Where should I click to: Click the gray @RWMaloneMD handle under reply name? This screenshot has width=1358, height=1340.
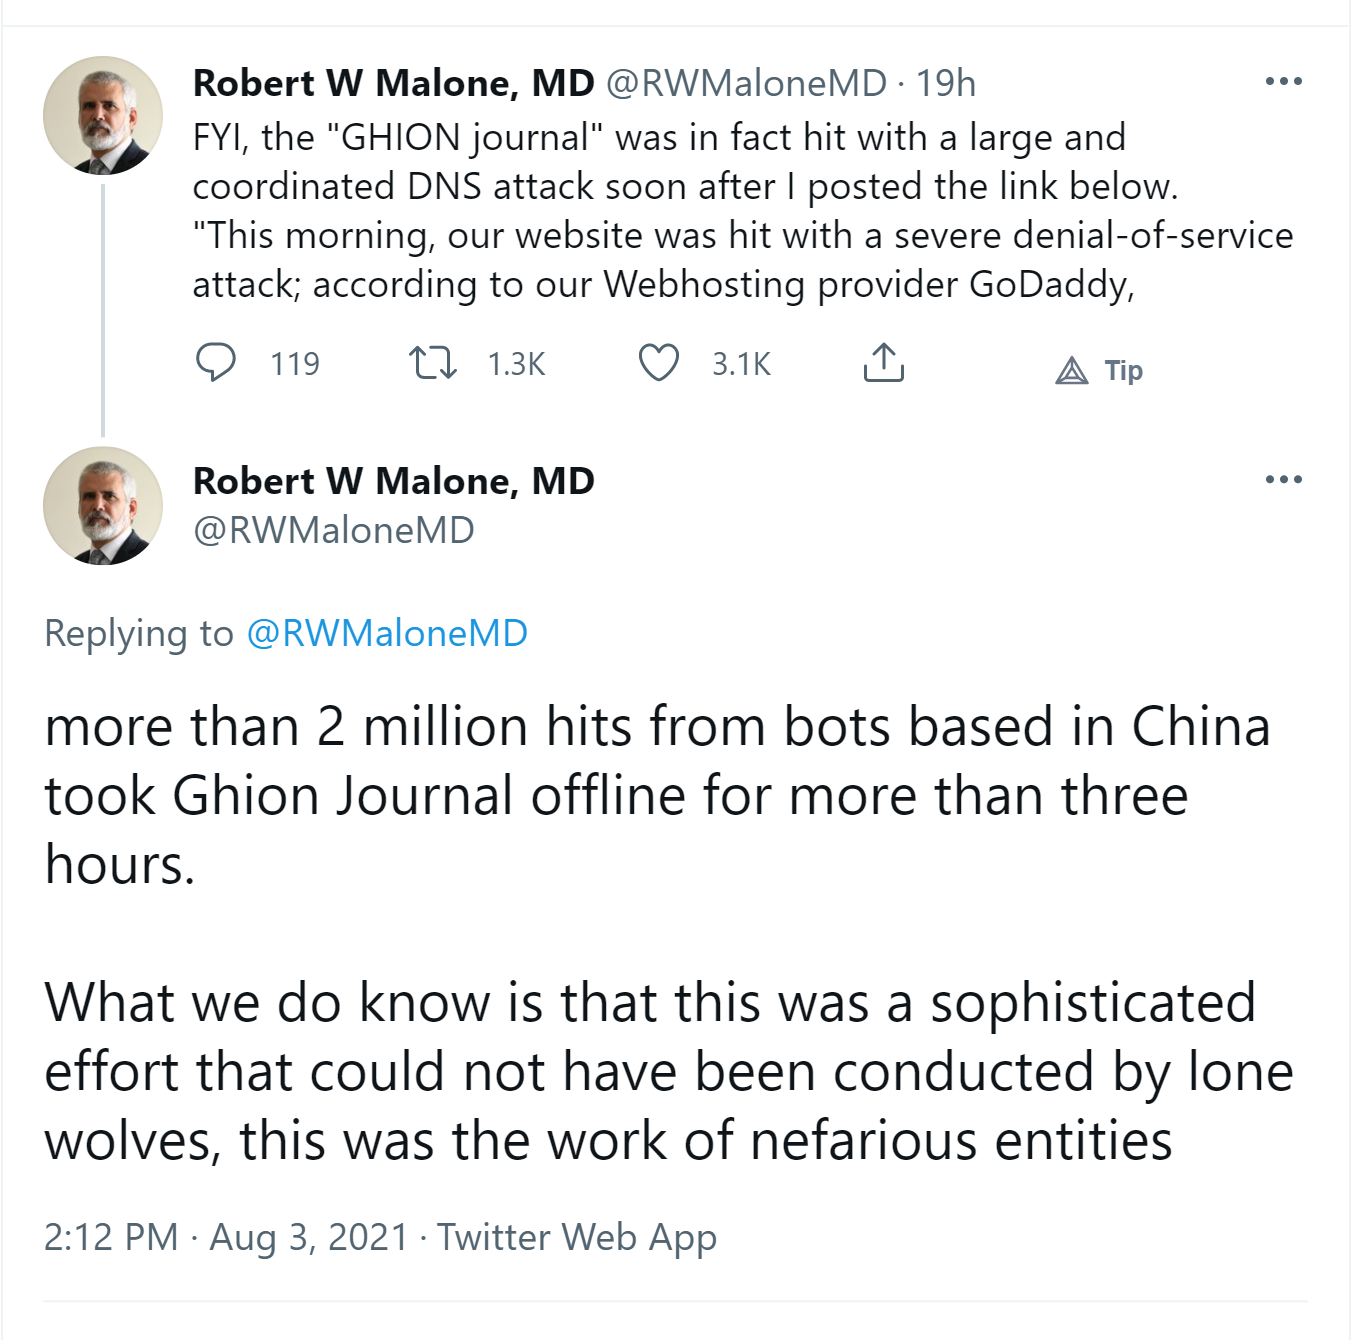333,531
